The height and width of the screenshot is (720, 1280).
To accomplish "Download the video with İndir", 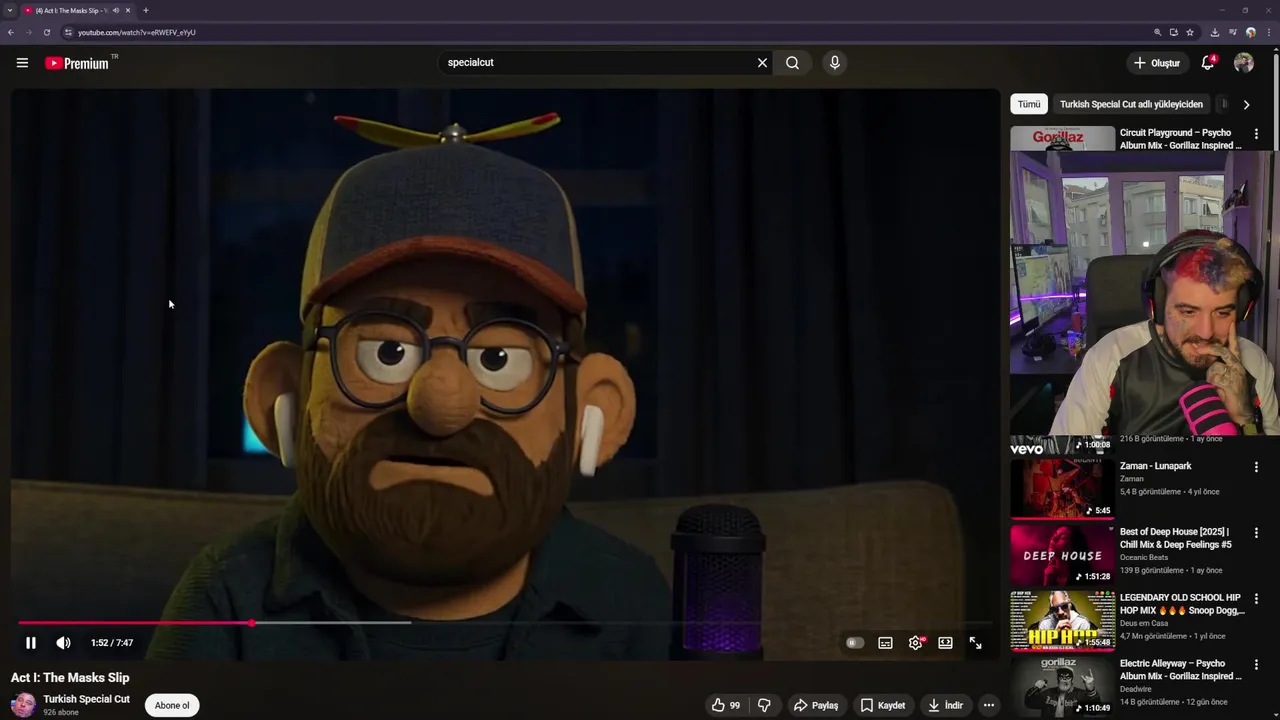I will [945, 705].
